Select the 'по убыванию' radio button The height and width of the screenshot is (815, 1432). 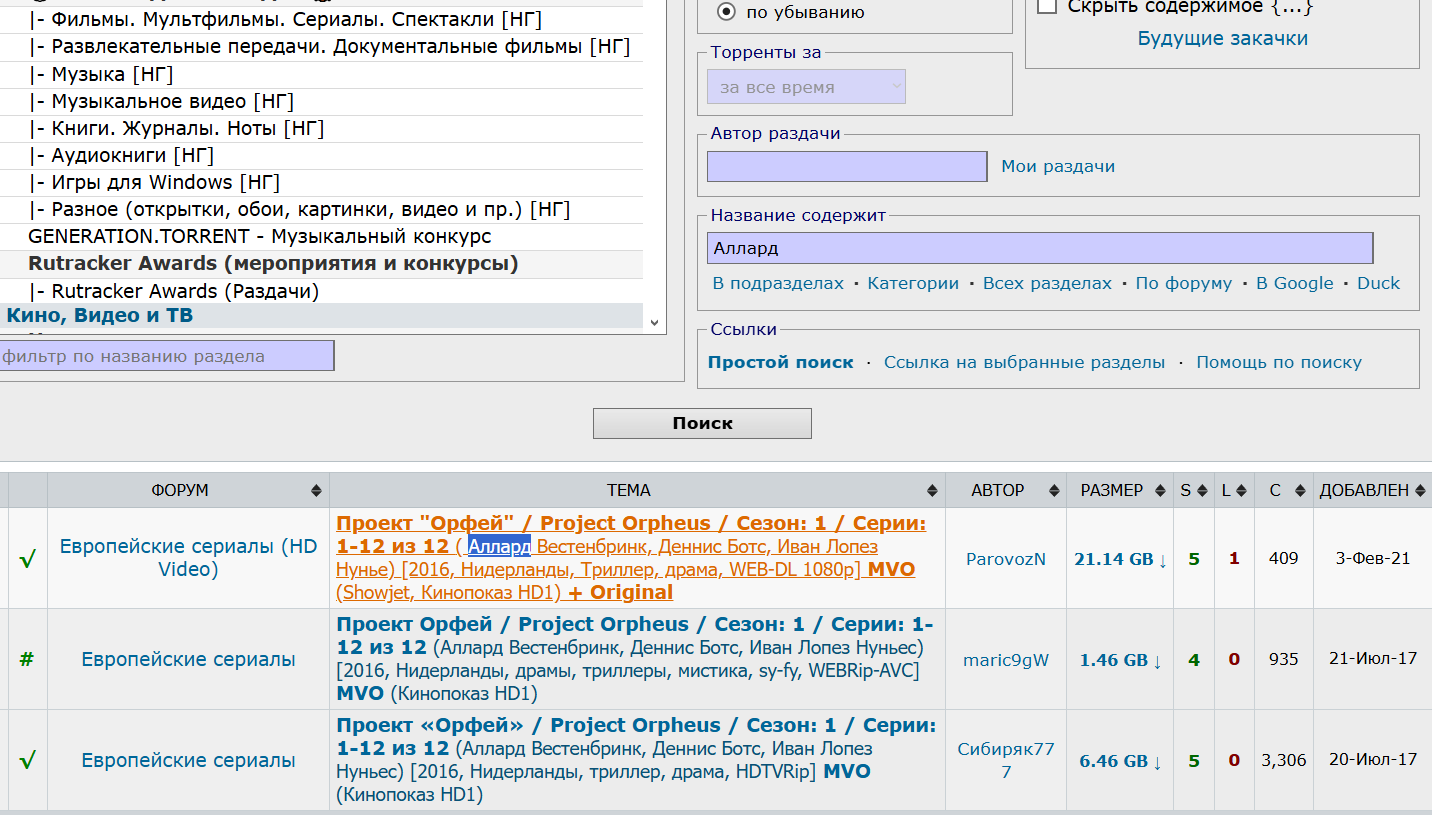[726, 12]
